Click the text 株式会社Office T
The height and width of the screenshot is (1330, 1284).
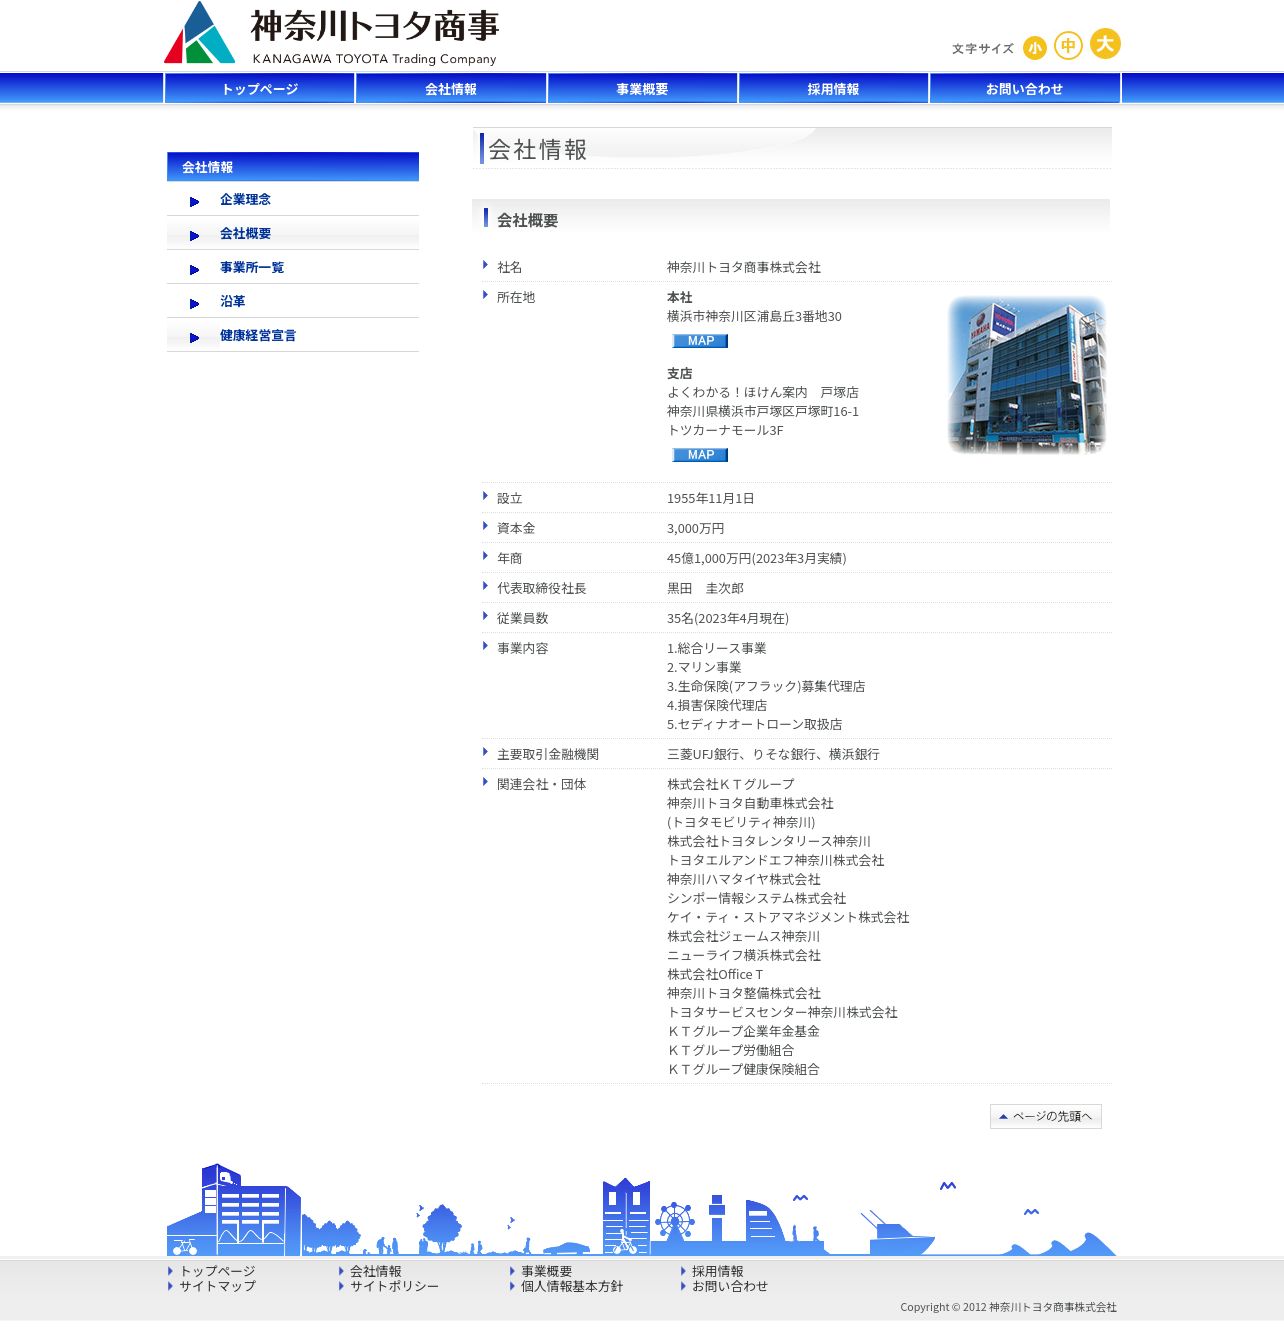[715, 975]
